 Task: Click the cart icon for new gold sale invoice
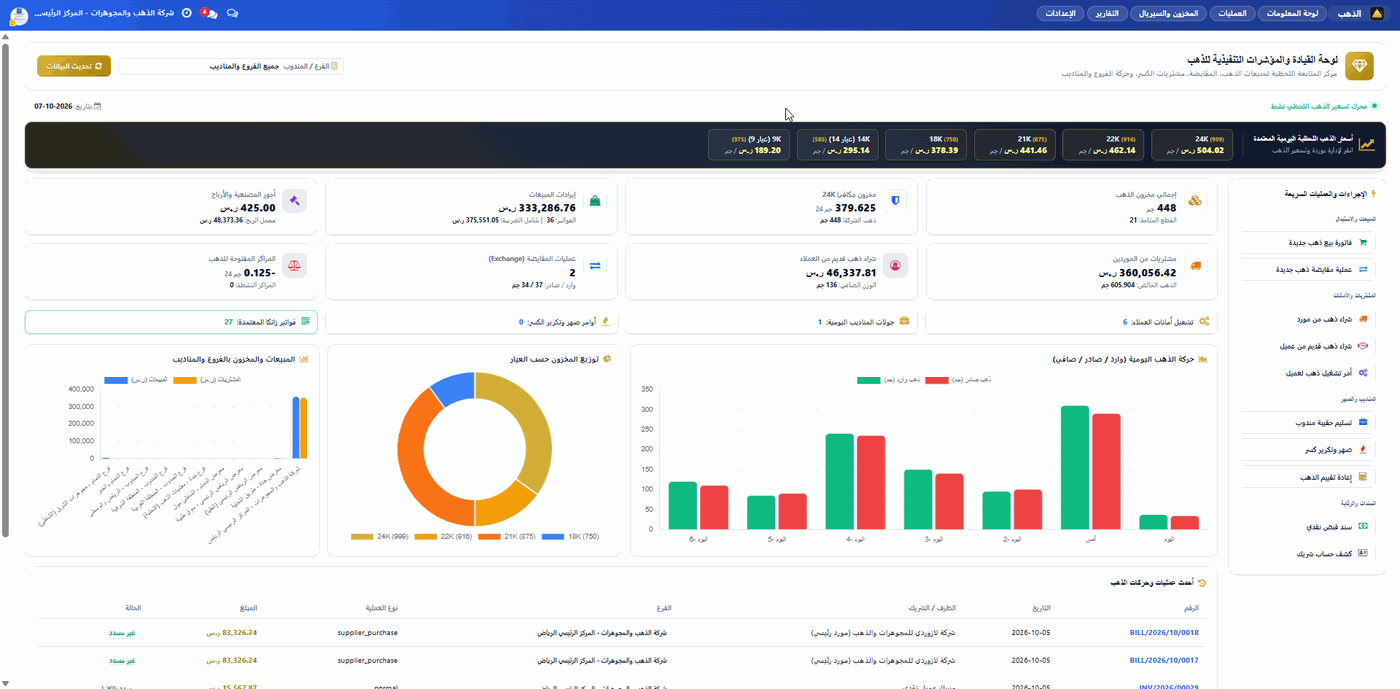coord(1362,242)
